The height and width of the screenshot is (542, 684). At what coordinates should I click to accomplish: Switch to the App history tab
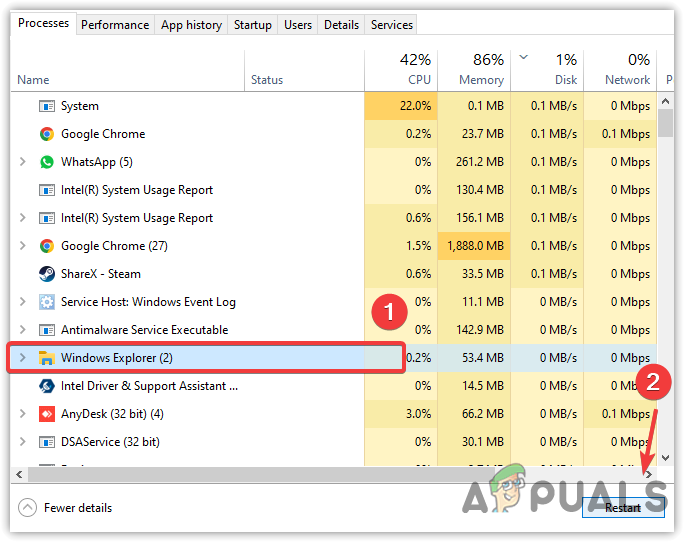(x=191, y=25)
